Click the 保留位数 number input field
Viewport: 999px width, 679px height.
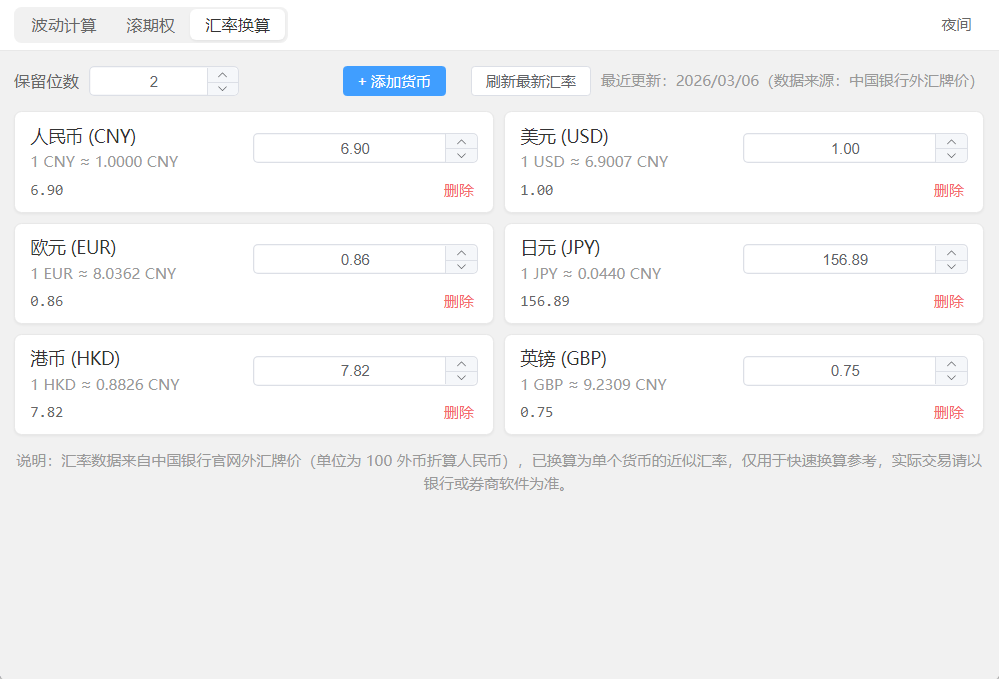150,81
